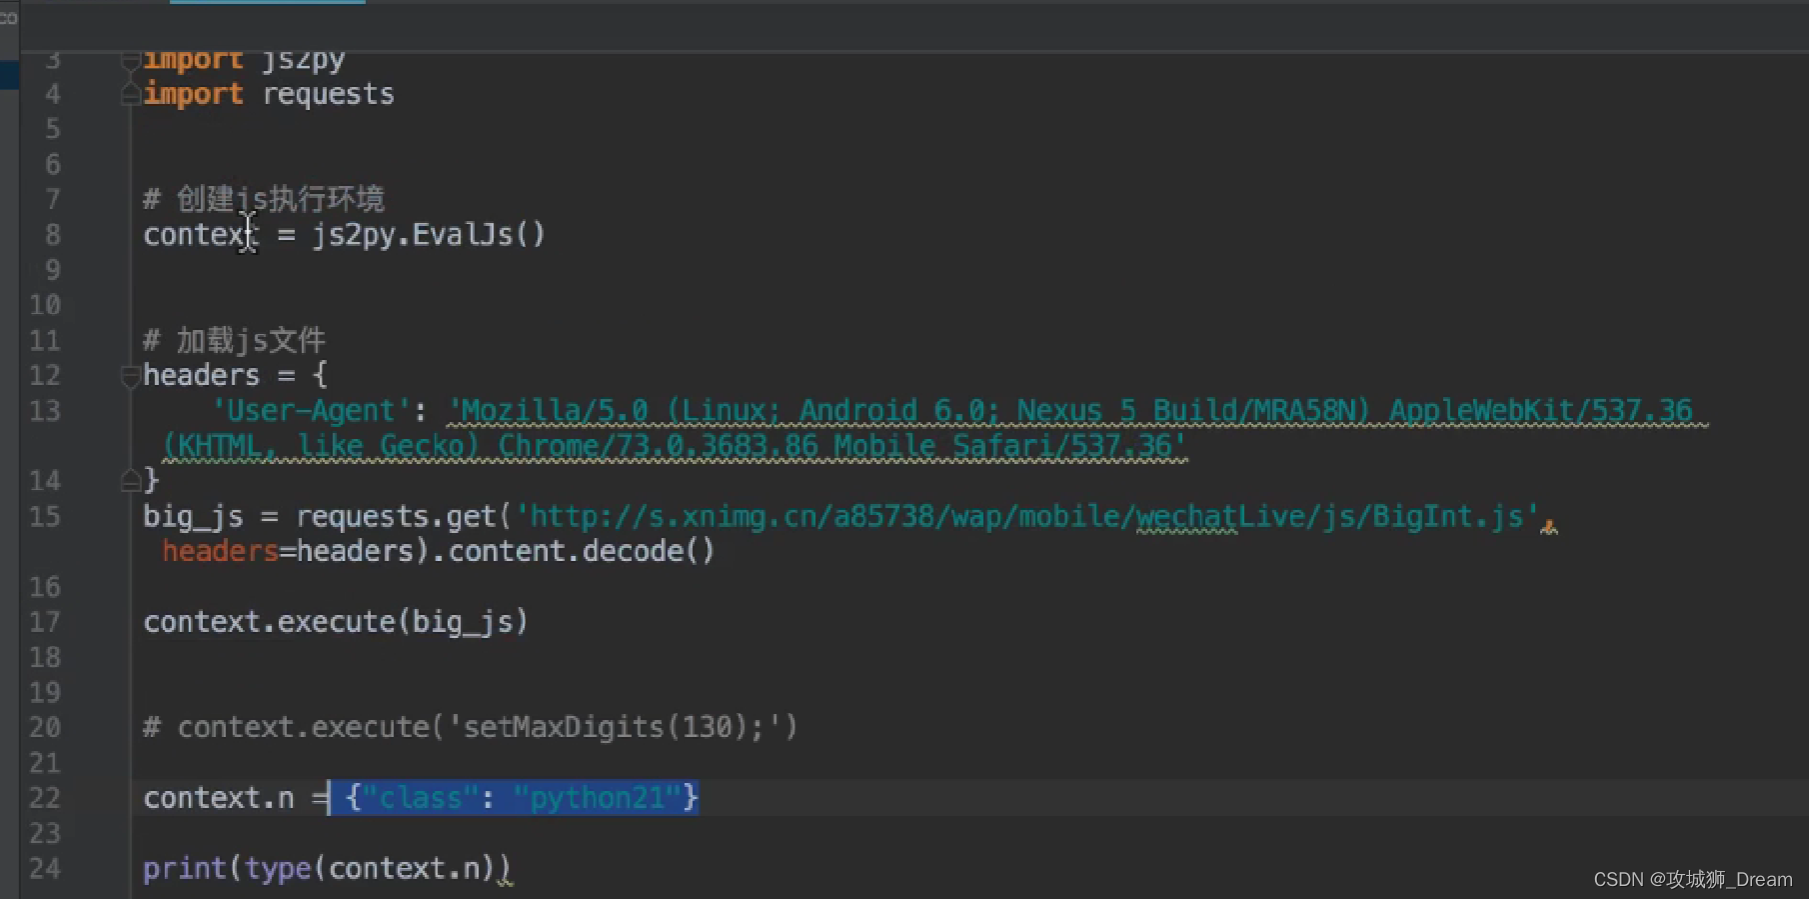Click 'requests.get(' on line 15

click(403, 517)
